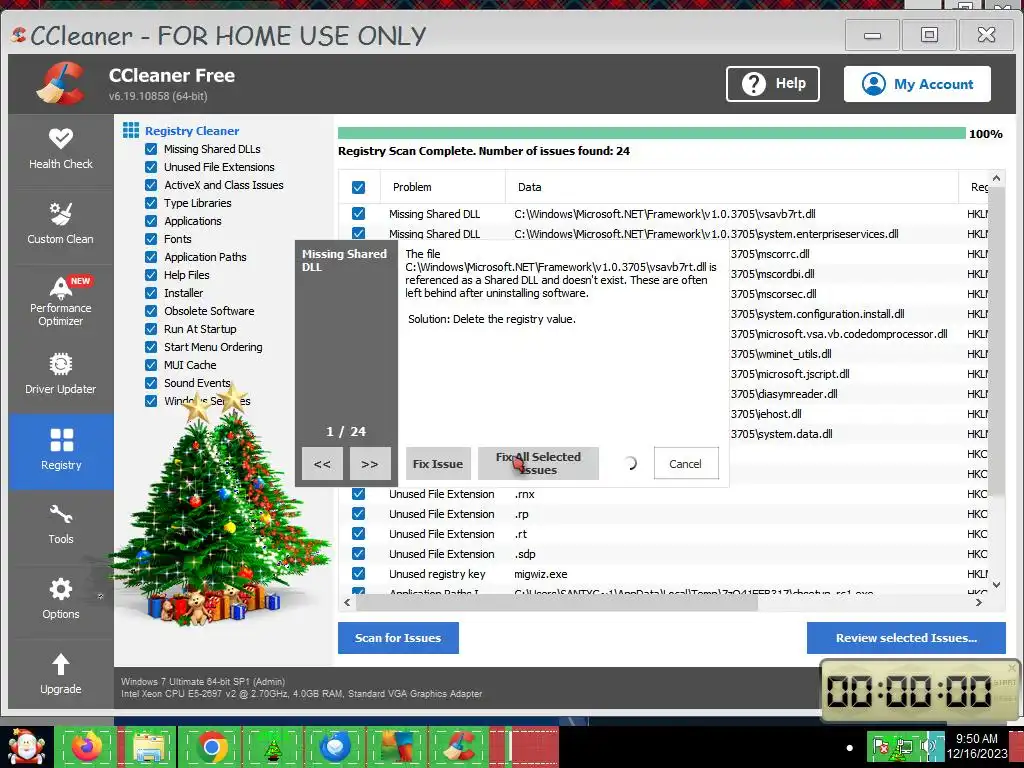Open the Options gear section
Screen dimensions: 1024x768
[61, 600]
